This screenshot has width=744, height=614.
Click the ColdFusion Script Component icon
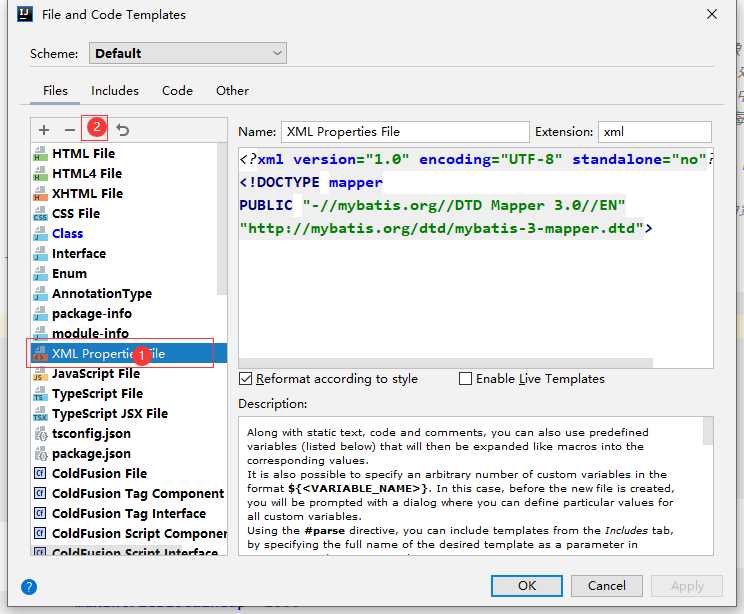point(40,533)
